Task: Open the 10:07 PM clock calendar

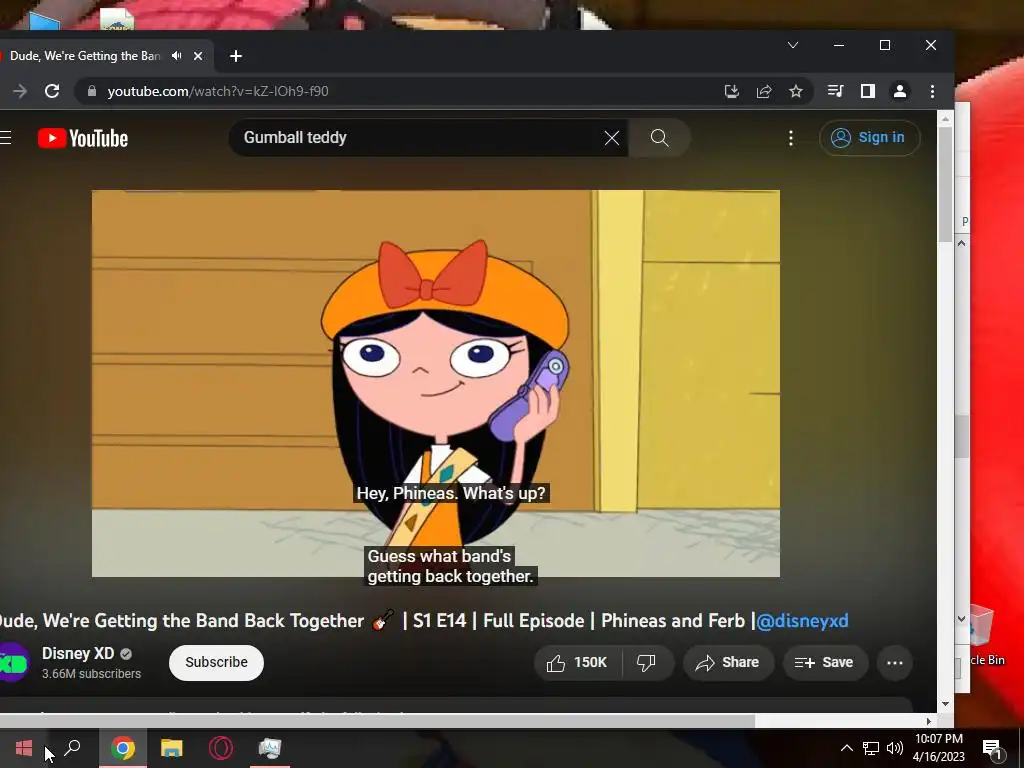Action: 938,748
